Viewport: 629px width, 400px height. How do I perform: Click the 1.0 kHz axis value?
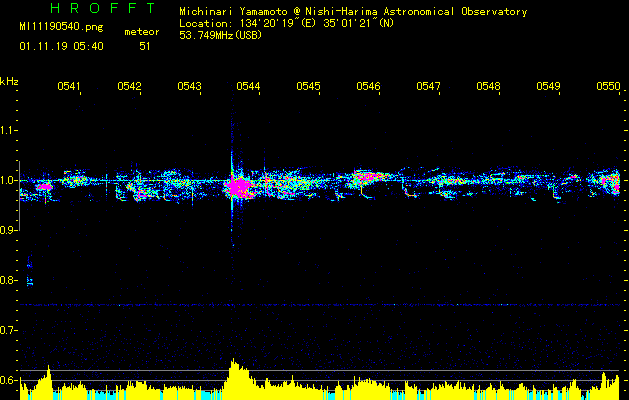[7, 180]
